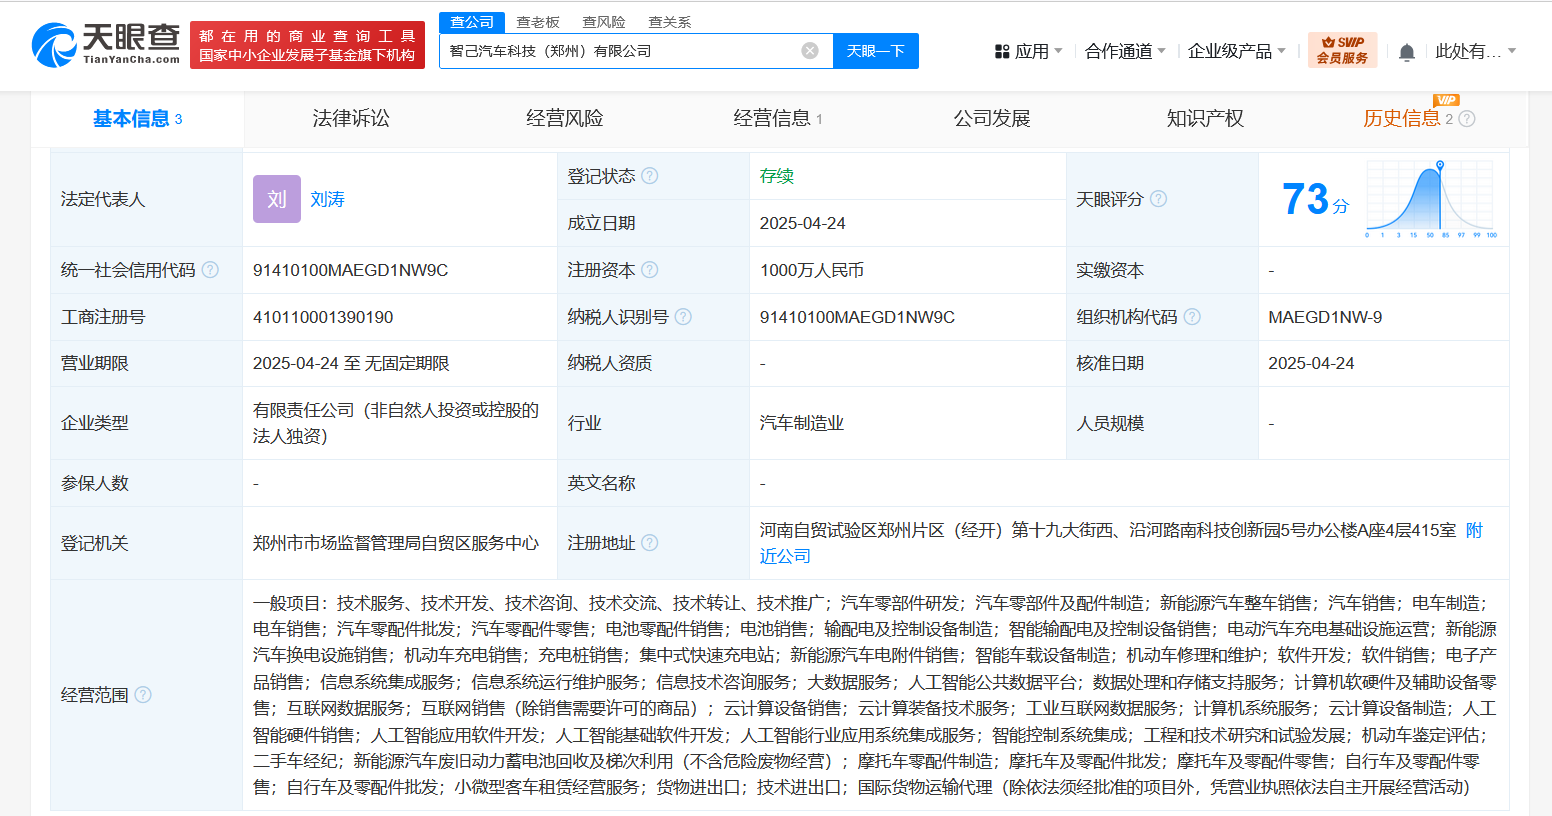The height and width of the screenshot is (816, 1552).
Task: Click help icon next to 经营范围
Action: pos(143,695)
